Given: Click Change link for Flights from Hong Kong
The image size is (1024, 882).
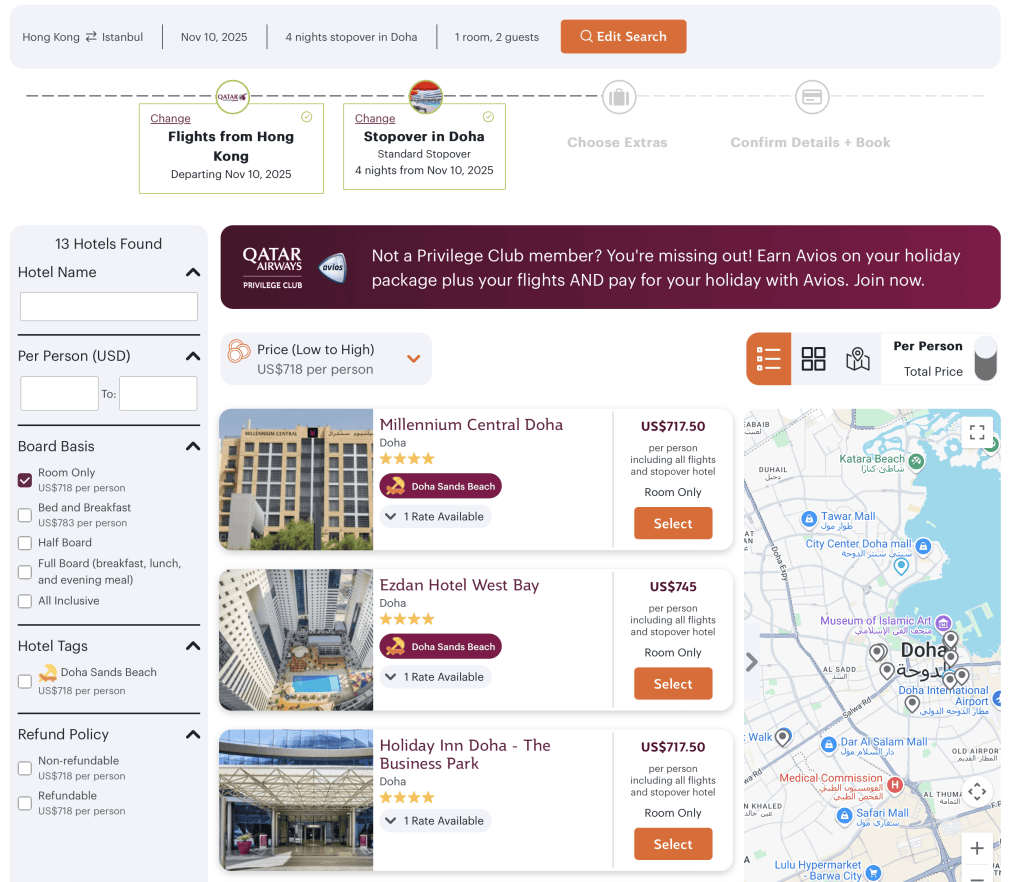Looking at the screenshot, I should click(x=170, y=118).
